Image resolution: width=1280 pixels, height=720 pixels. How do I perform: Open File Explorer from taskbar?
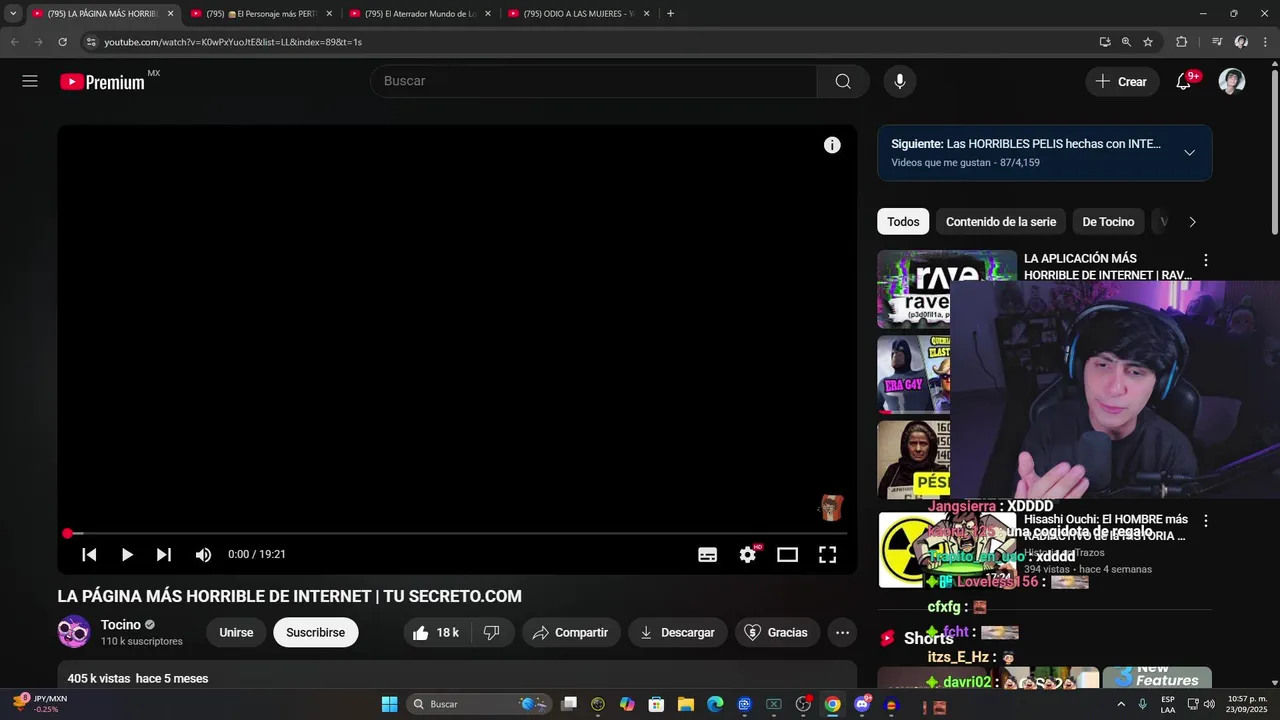686,704
